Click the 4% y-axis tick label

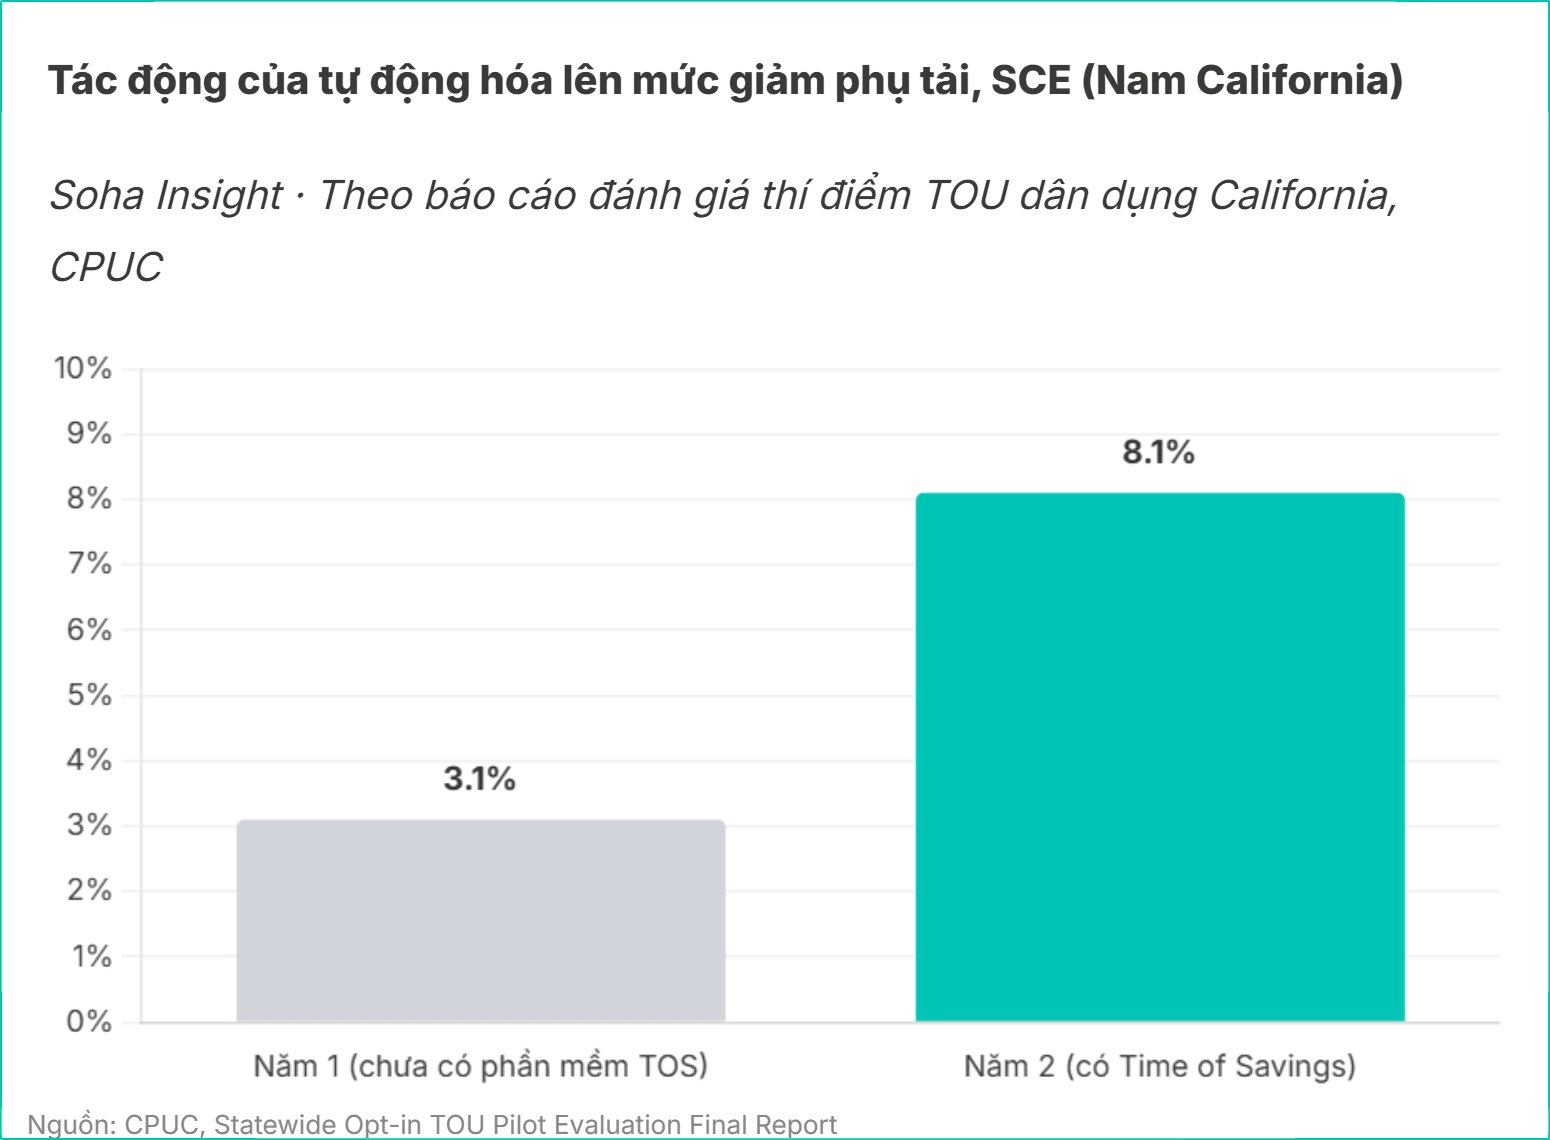click(89, 760)
